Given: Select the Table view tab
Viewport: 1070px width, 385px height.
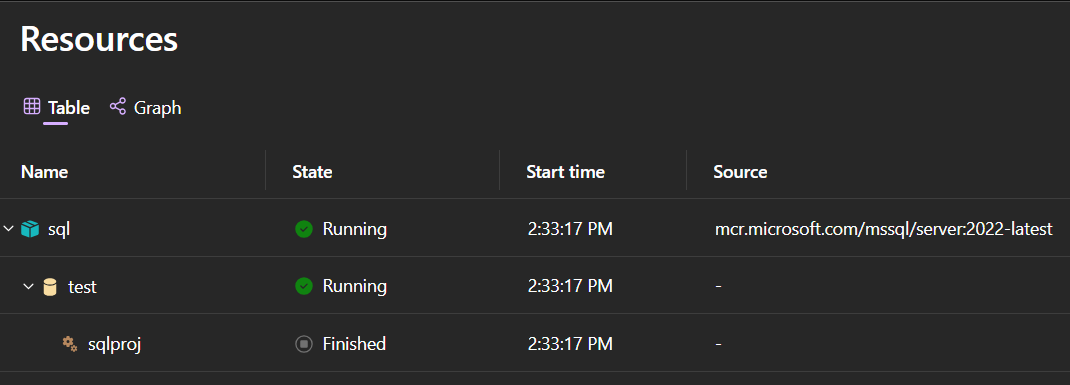Looking at the screenshot, I should [x=56, y=107].
